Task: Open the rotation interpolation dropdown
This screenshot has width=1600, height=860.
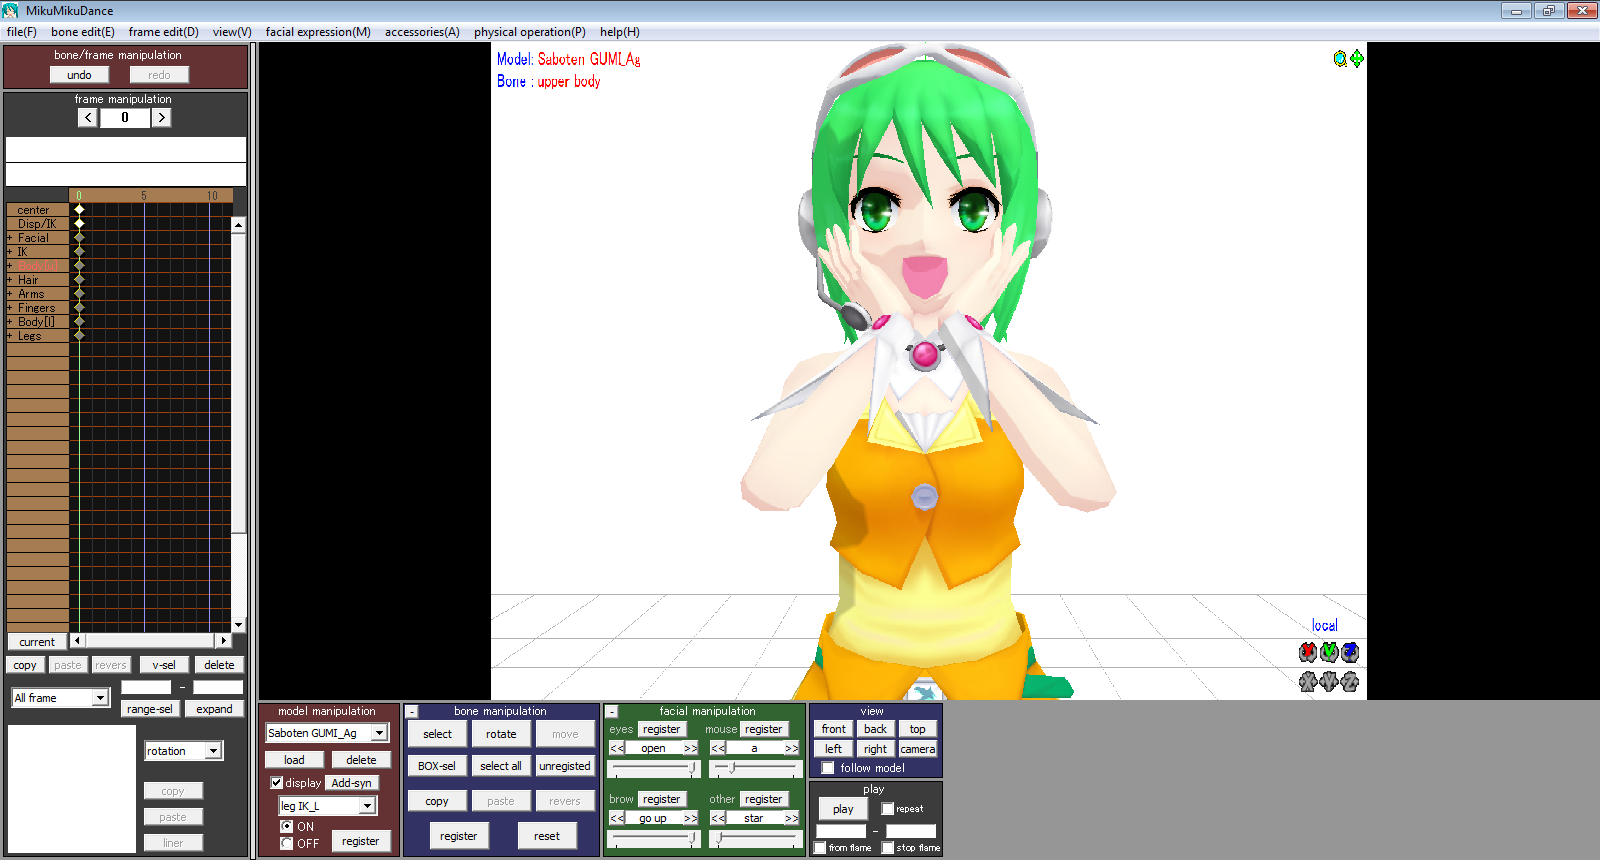Action: tap(213, 751)
